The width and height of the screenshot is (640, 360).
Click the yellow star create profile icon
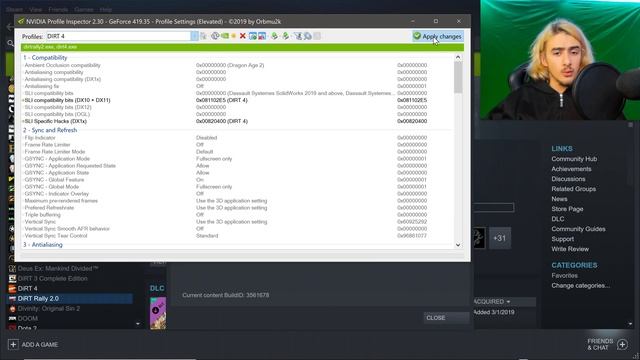tap(233, 36)
